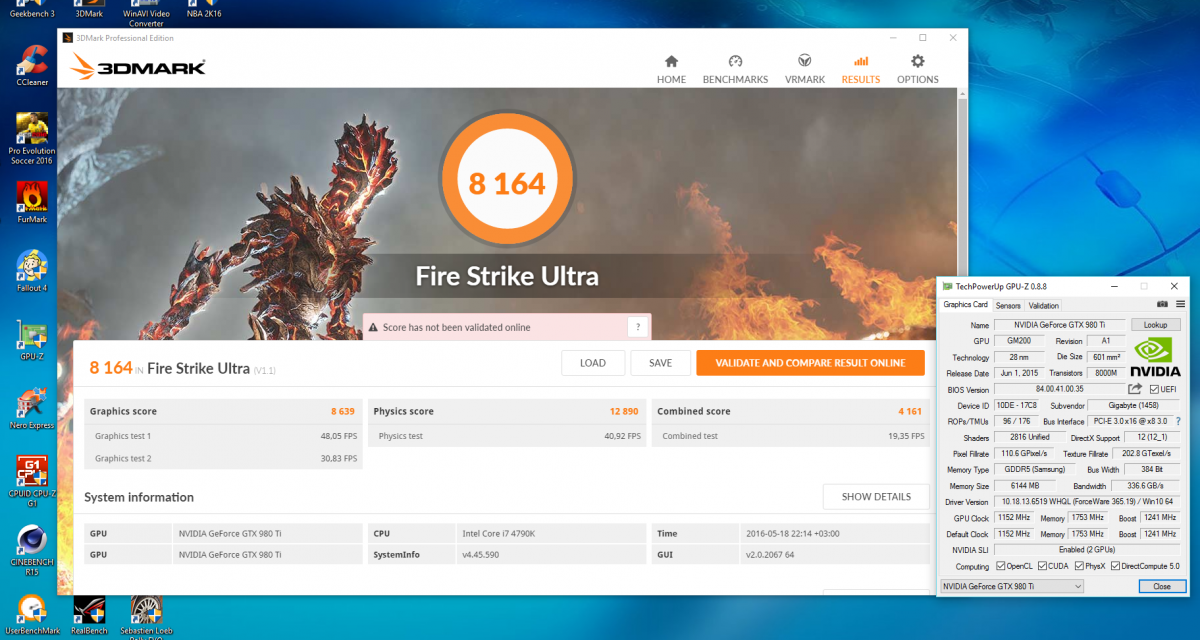Viewport: 1200px width, 640px height.
Task: Open Geekbench 3 desktop shortcut
Action: [x=33, y=10]
